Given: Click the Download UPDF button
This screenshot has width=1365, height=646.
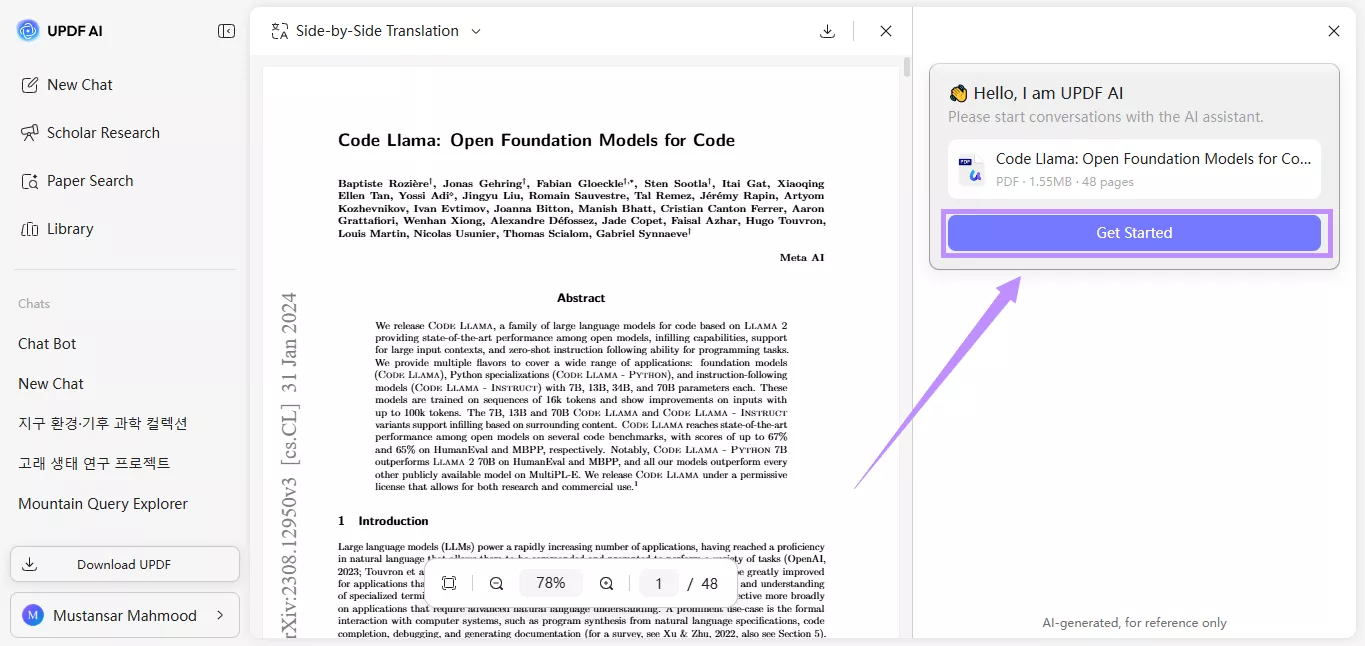Looking at the screenshot, I should tap(125, 564).
